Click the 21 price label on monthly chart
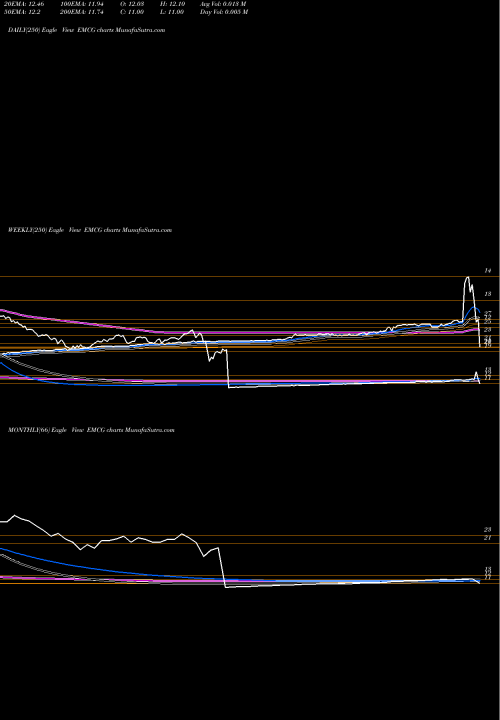 point(488,538)
